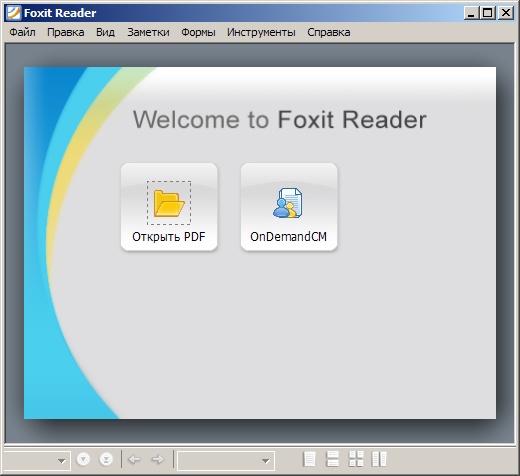Open the Правка menu
The height and width of the screenshot is (476, 520).
click(x=66, y=32)
